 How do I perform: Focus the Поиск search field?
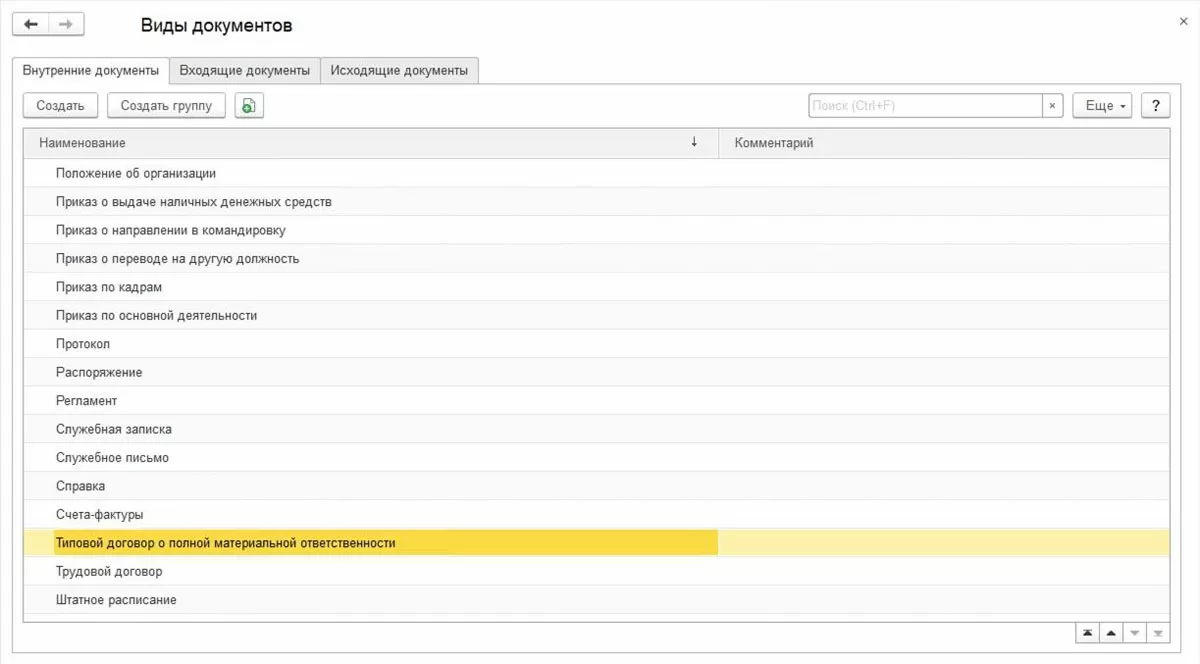(925, 105)
